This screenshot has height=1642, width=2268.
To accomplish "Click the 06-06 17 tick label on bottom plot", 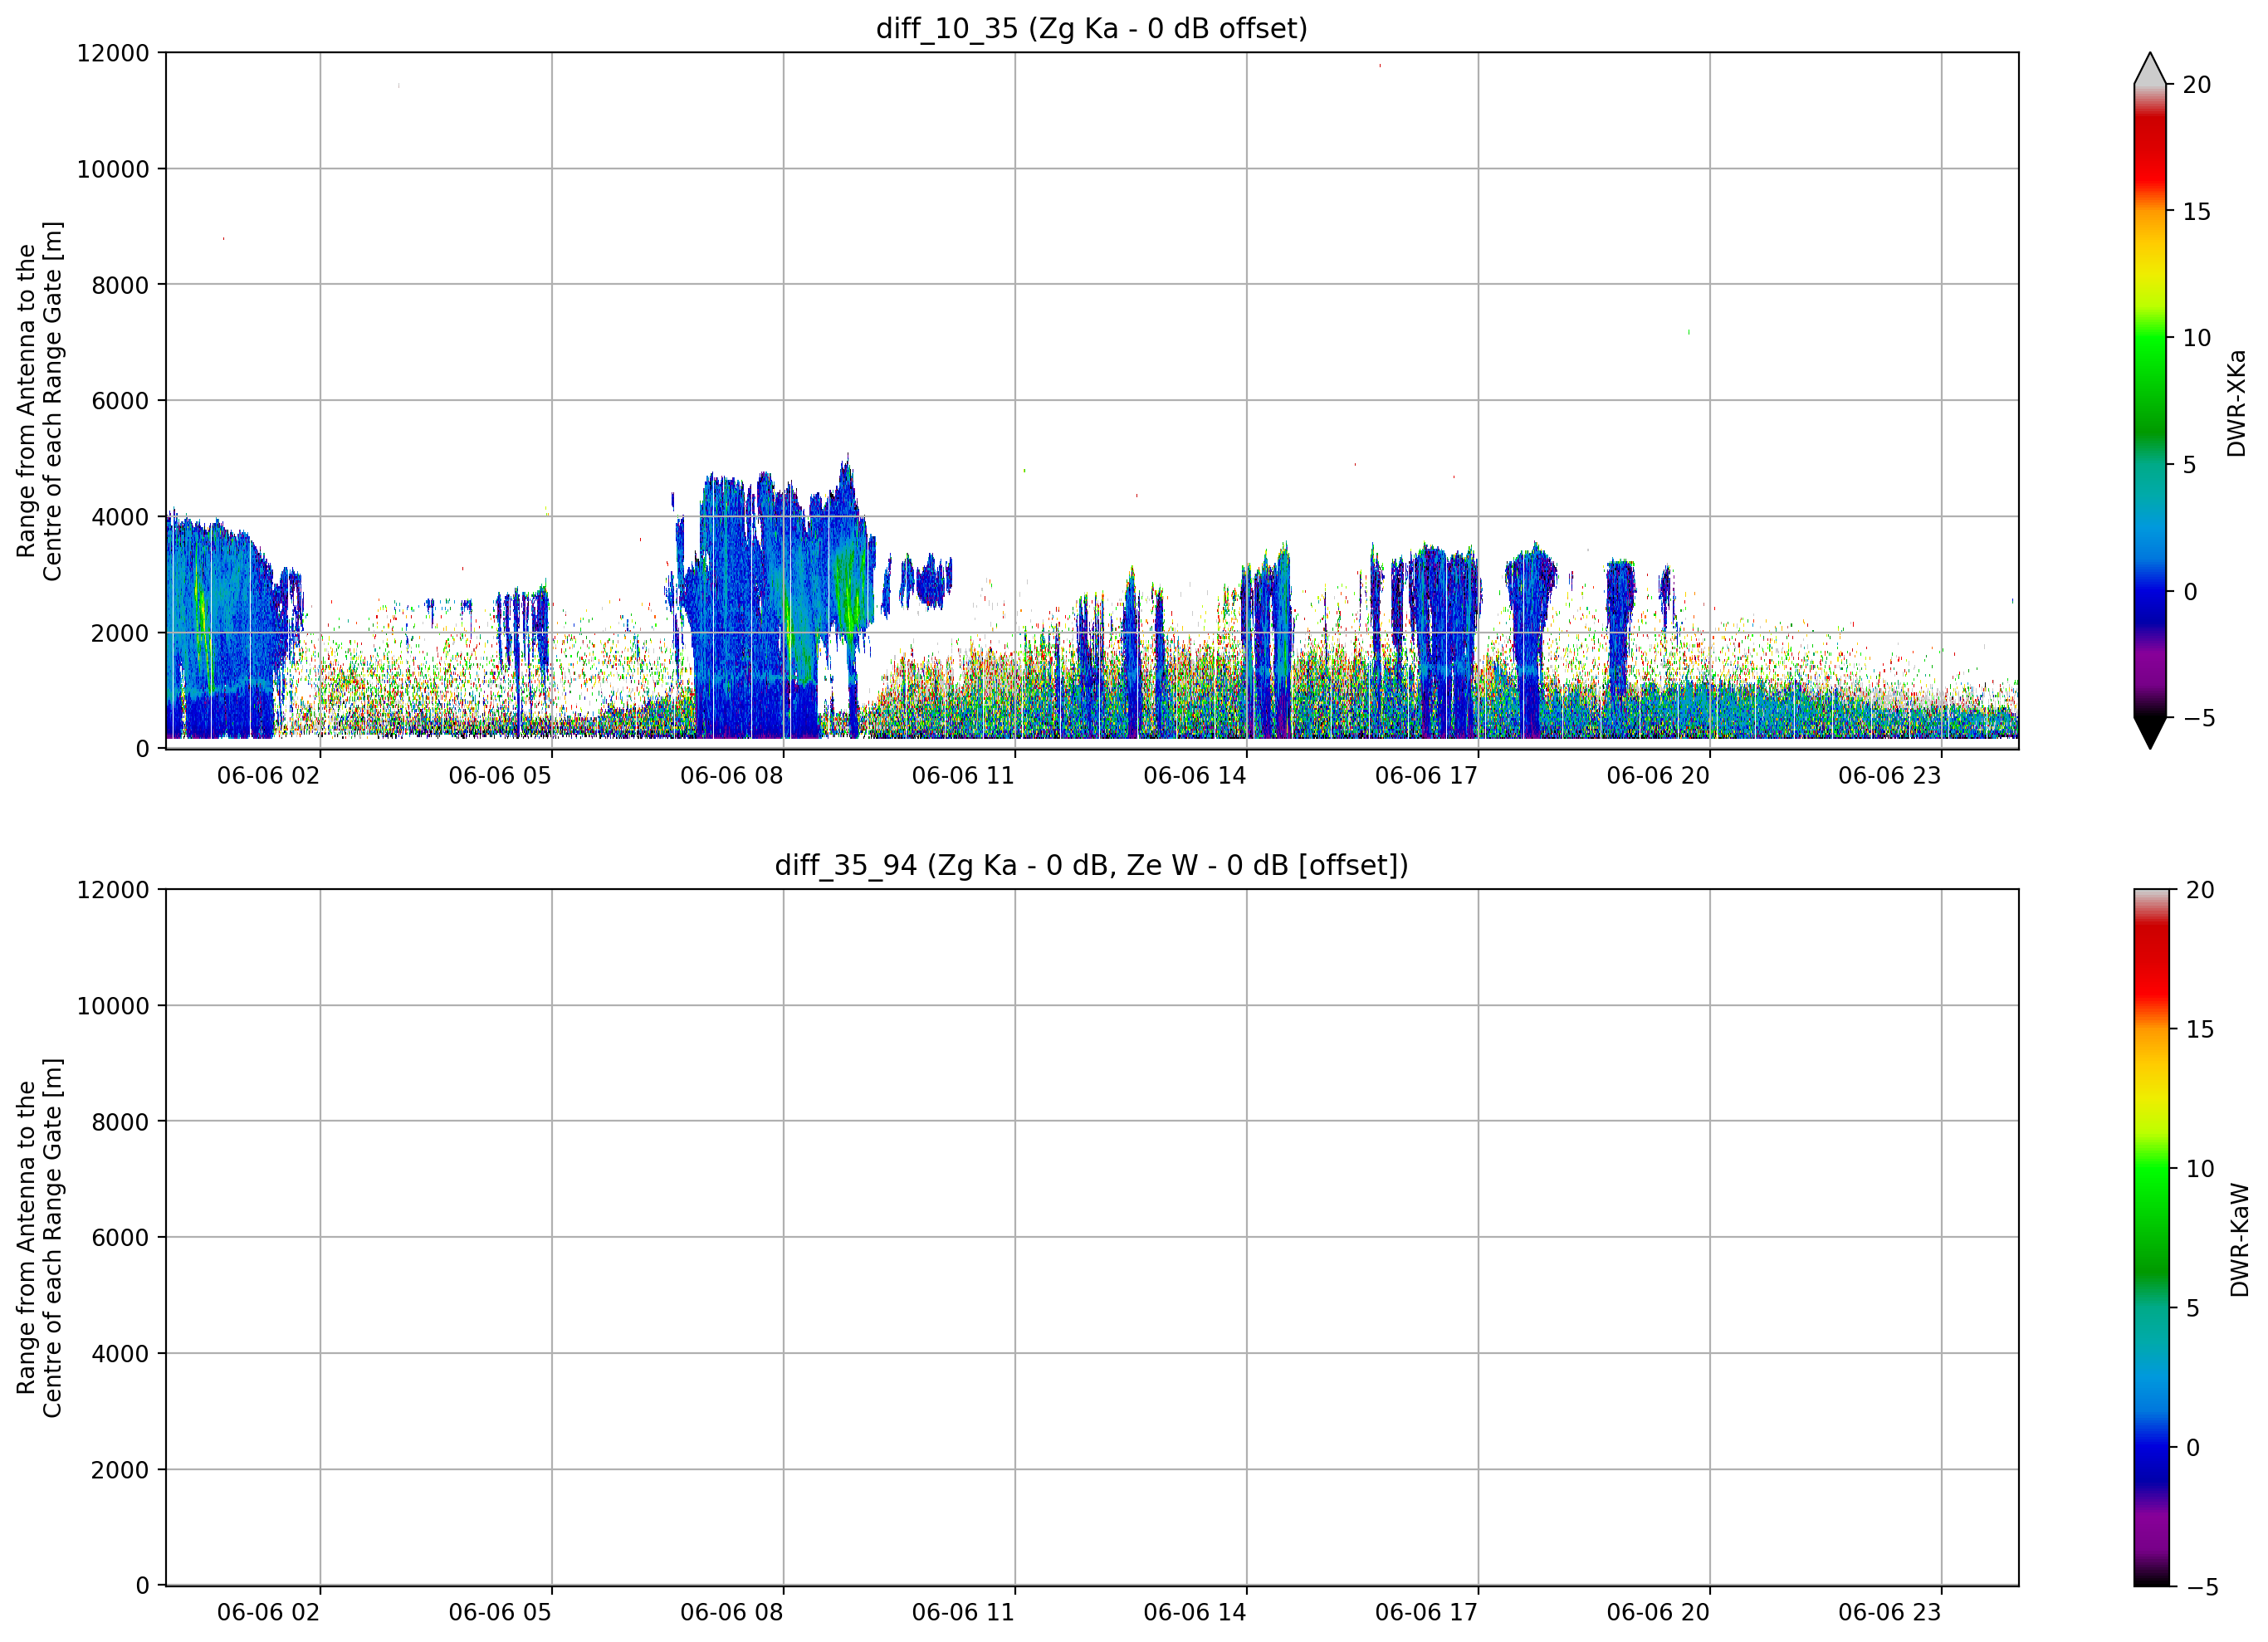I will (x=1426, y=1612).
